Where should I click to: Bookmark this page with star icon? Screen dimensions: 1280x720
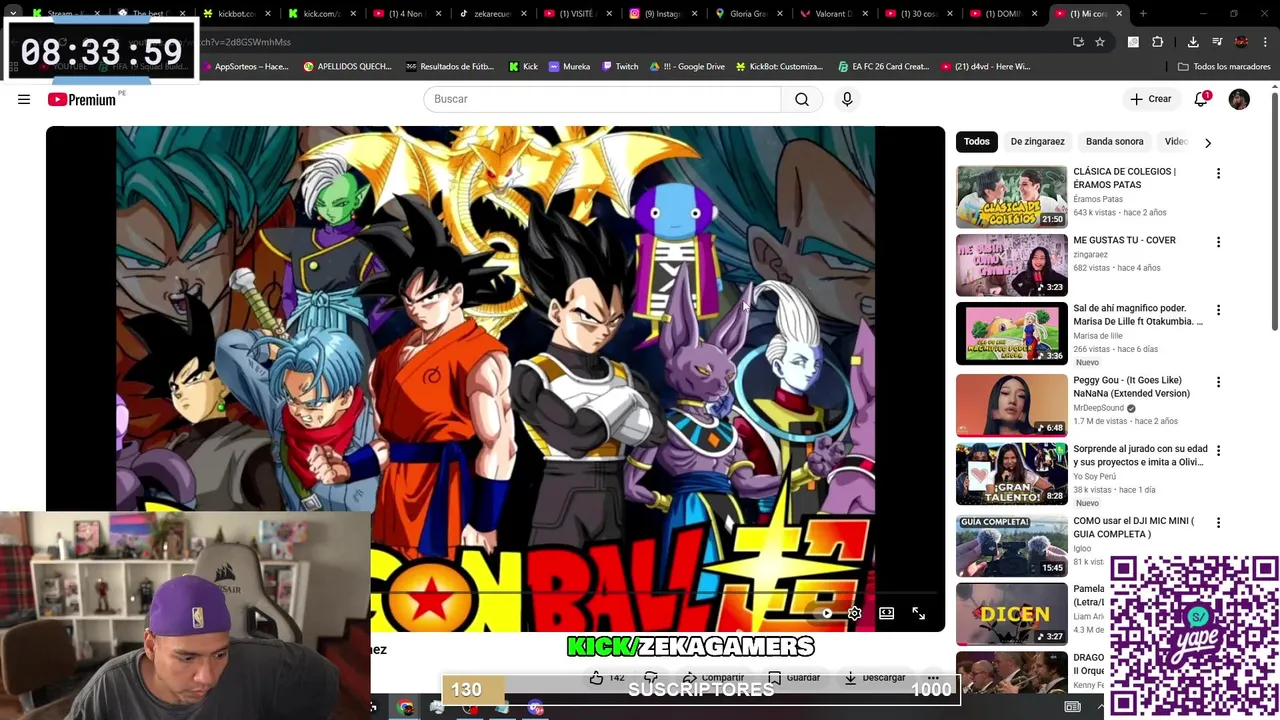(x=1100, y=42)
